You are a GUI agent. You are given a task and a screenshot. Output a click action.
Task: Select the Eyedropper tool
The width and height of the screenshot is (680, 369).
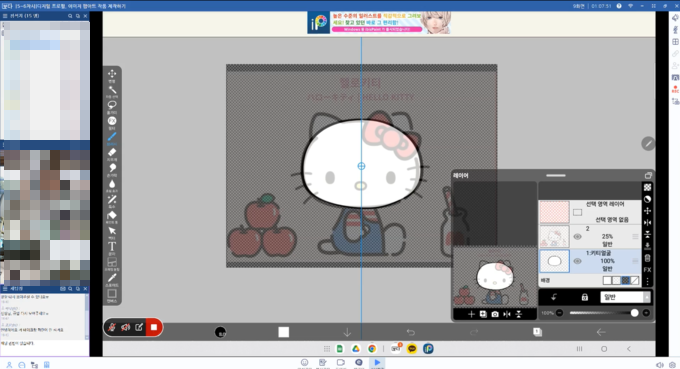[112, 278]
